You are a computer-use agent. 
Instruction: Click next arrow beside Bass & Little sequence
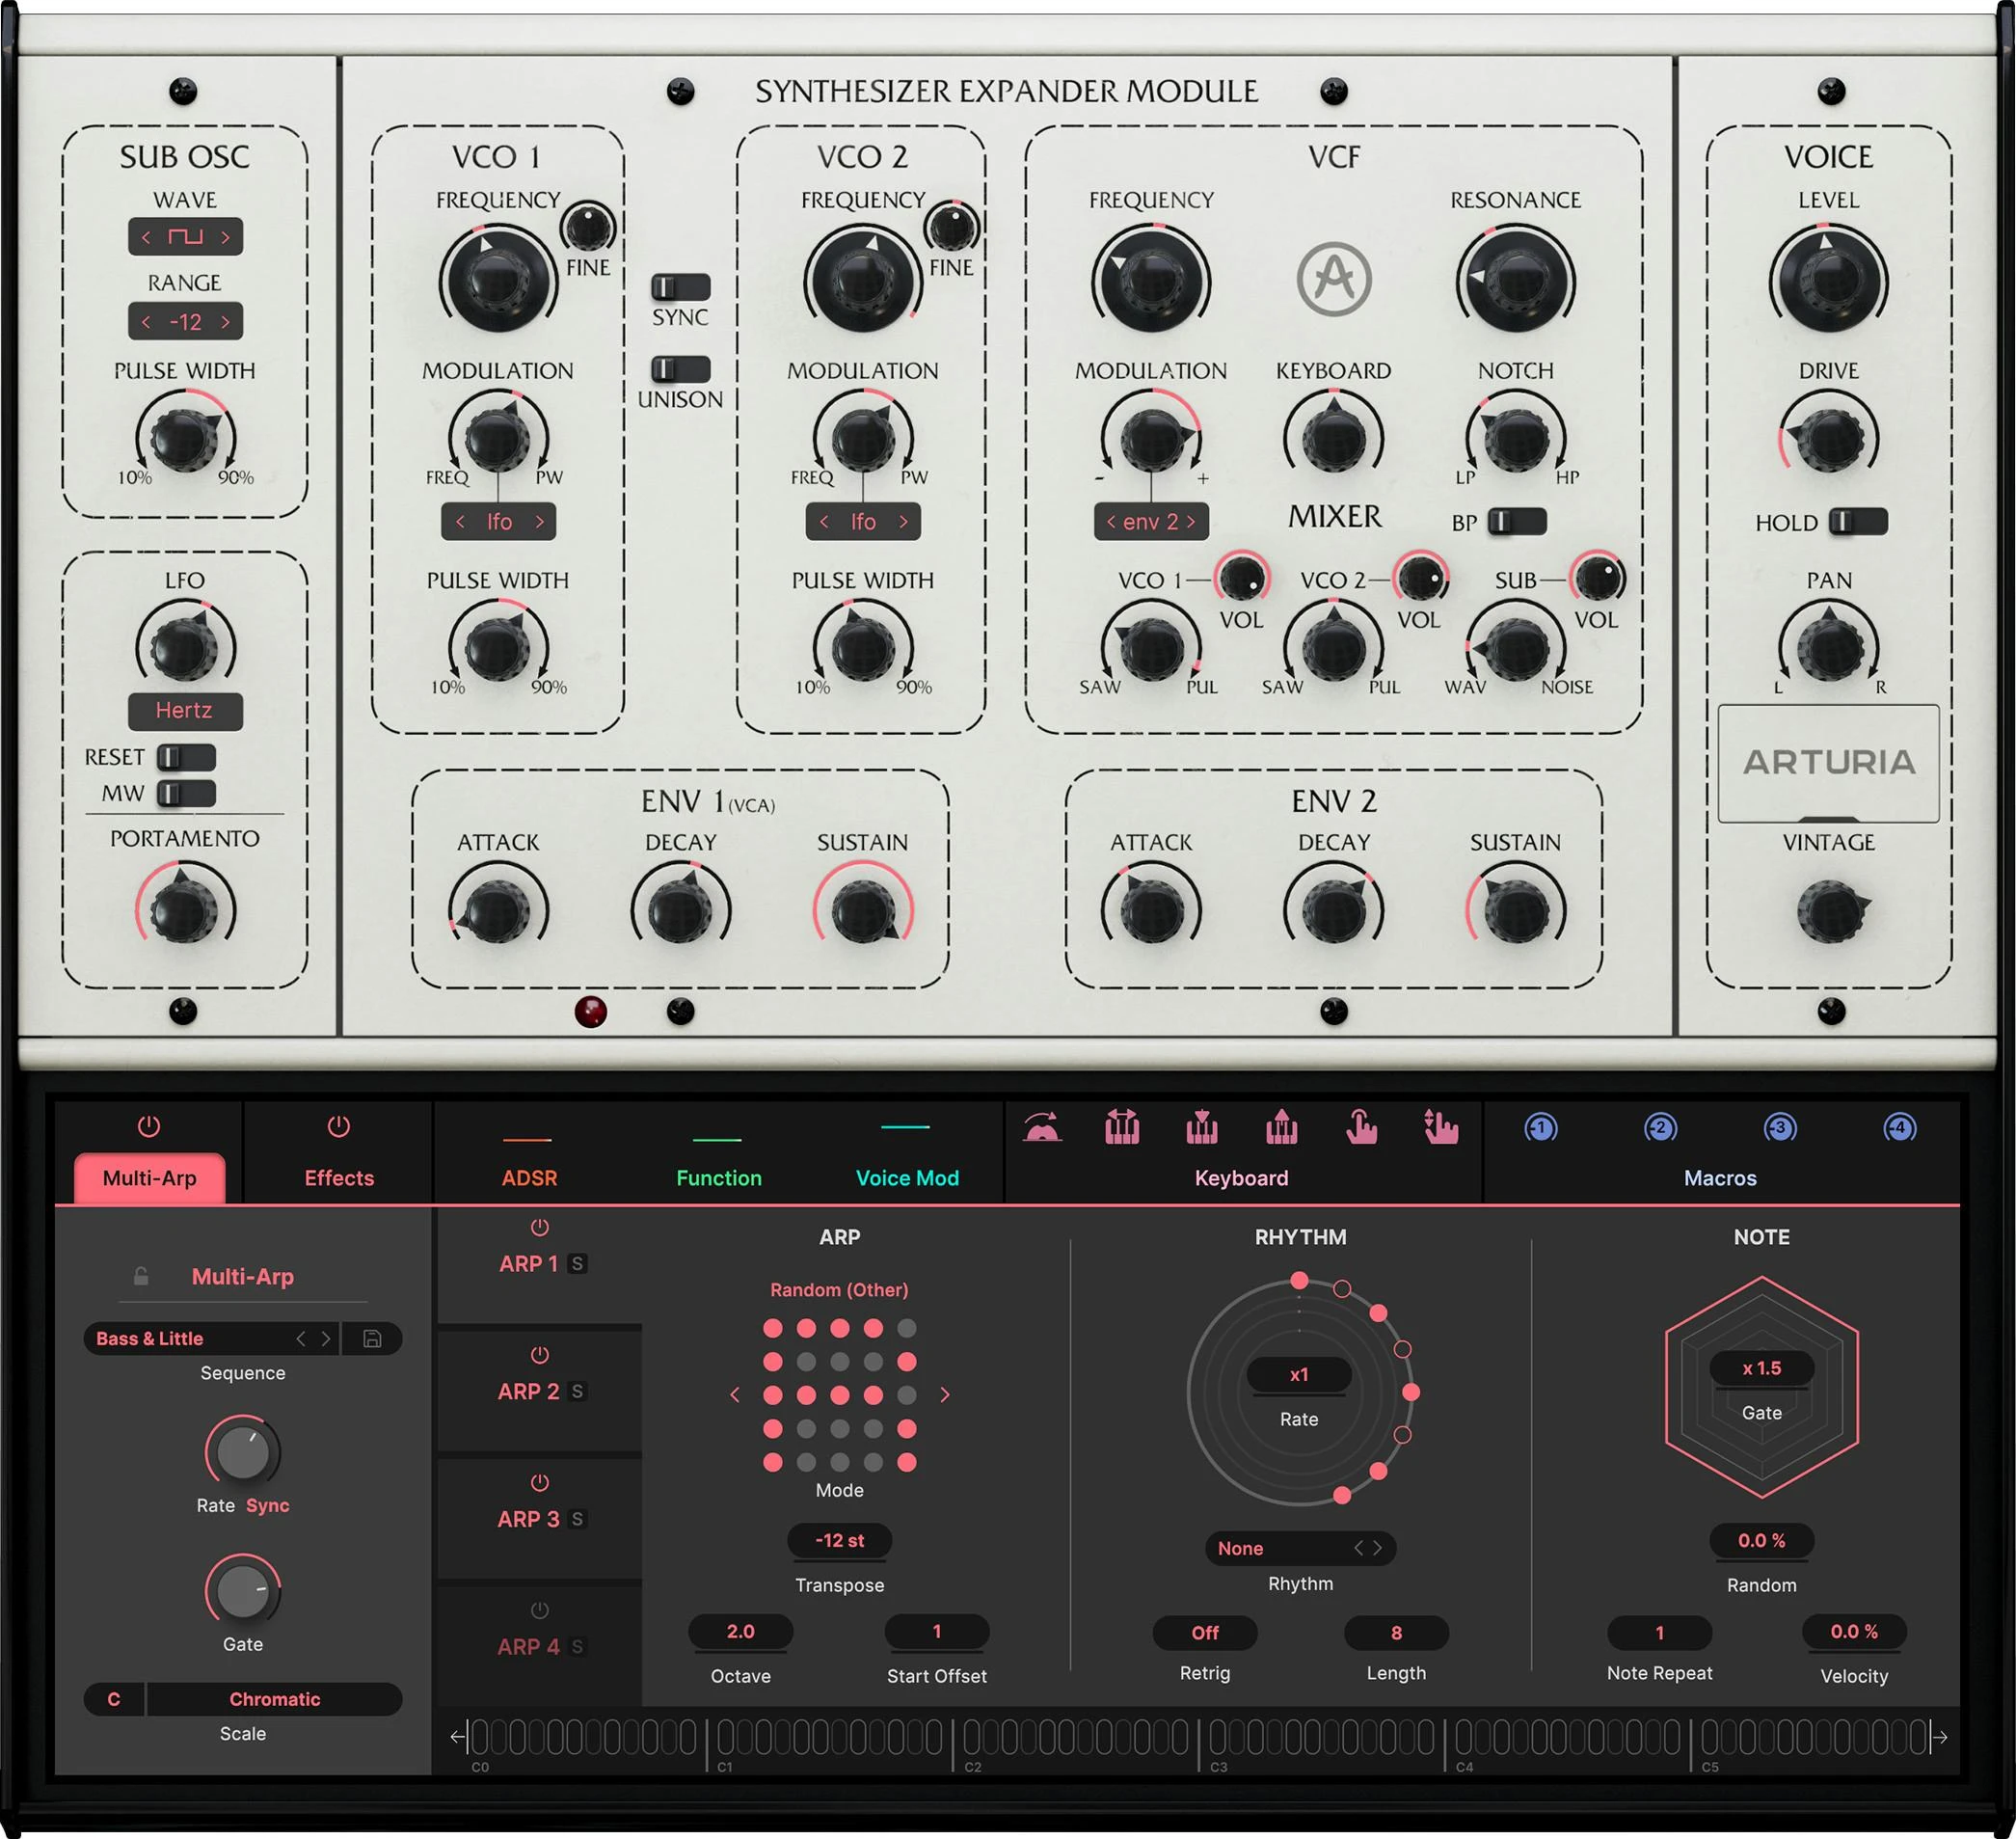(325, 1338)
